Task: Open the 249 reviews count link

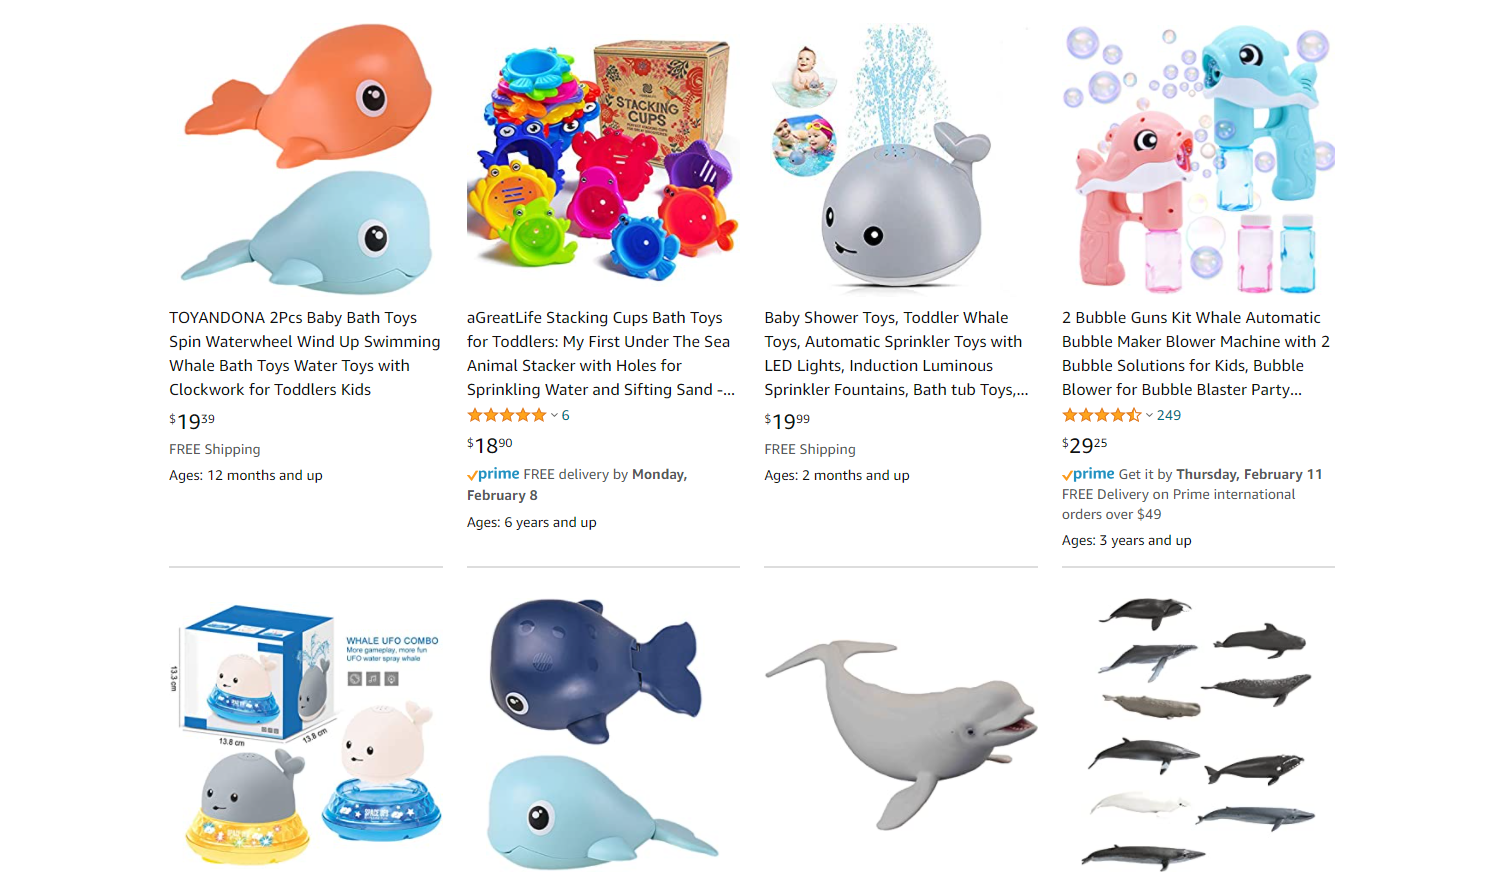Action: click(x=1169, y=415)
